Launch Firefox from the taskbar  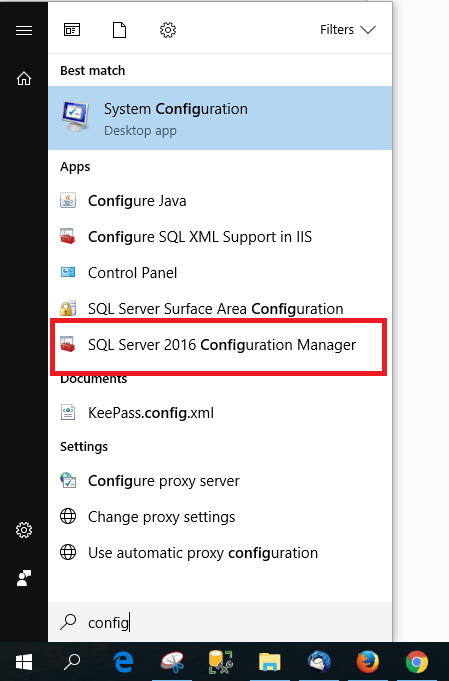coord(367,662)
